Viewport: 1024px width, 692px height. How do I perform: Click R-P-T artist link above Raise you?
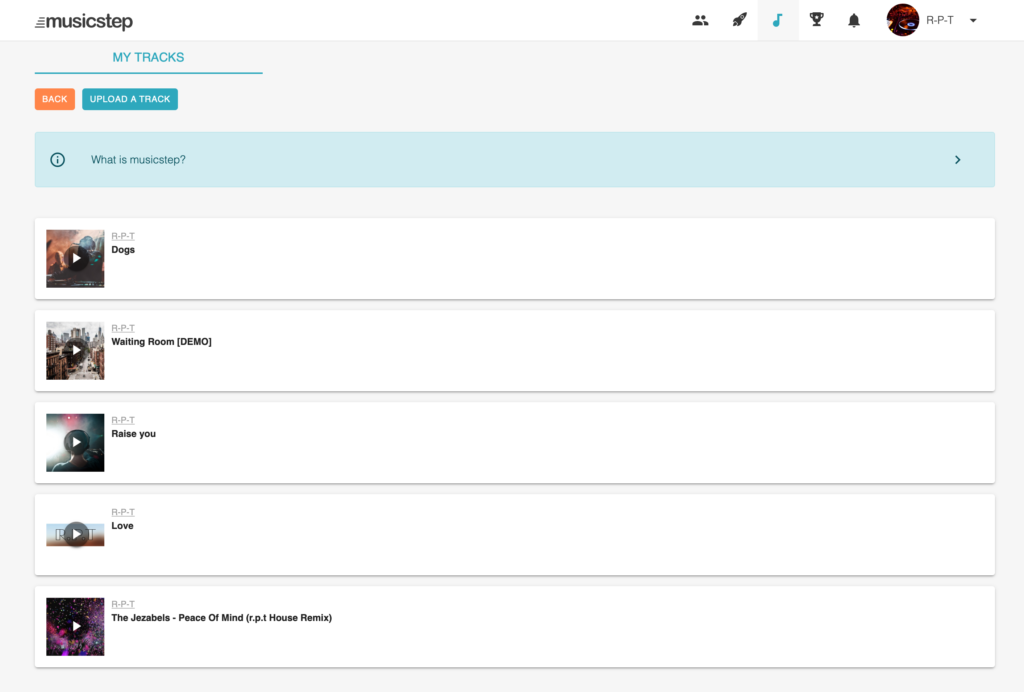pyautogui.click(x=123, y=420)
